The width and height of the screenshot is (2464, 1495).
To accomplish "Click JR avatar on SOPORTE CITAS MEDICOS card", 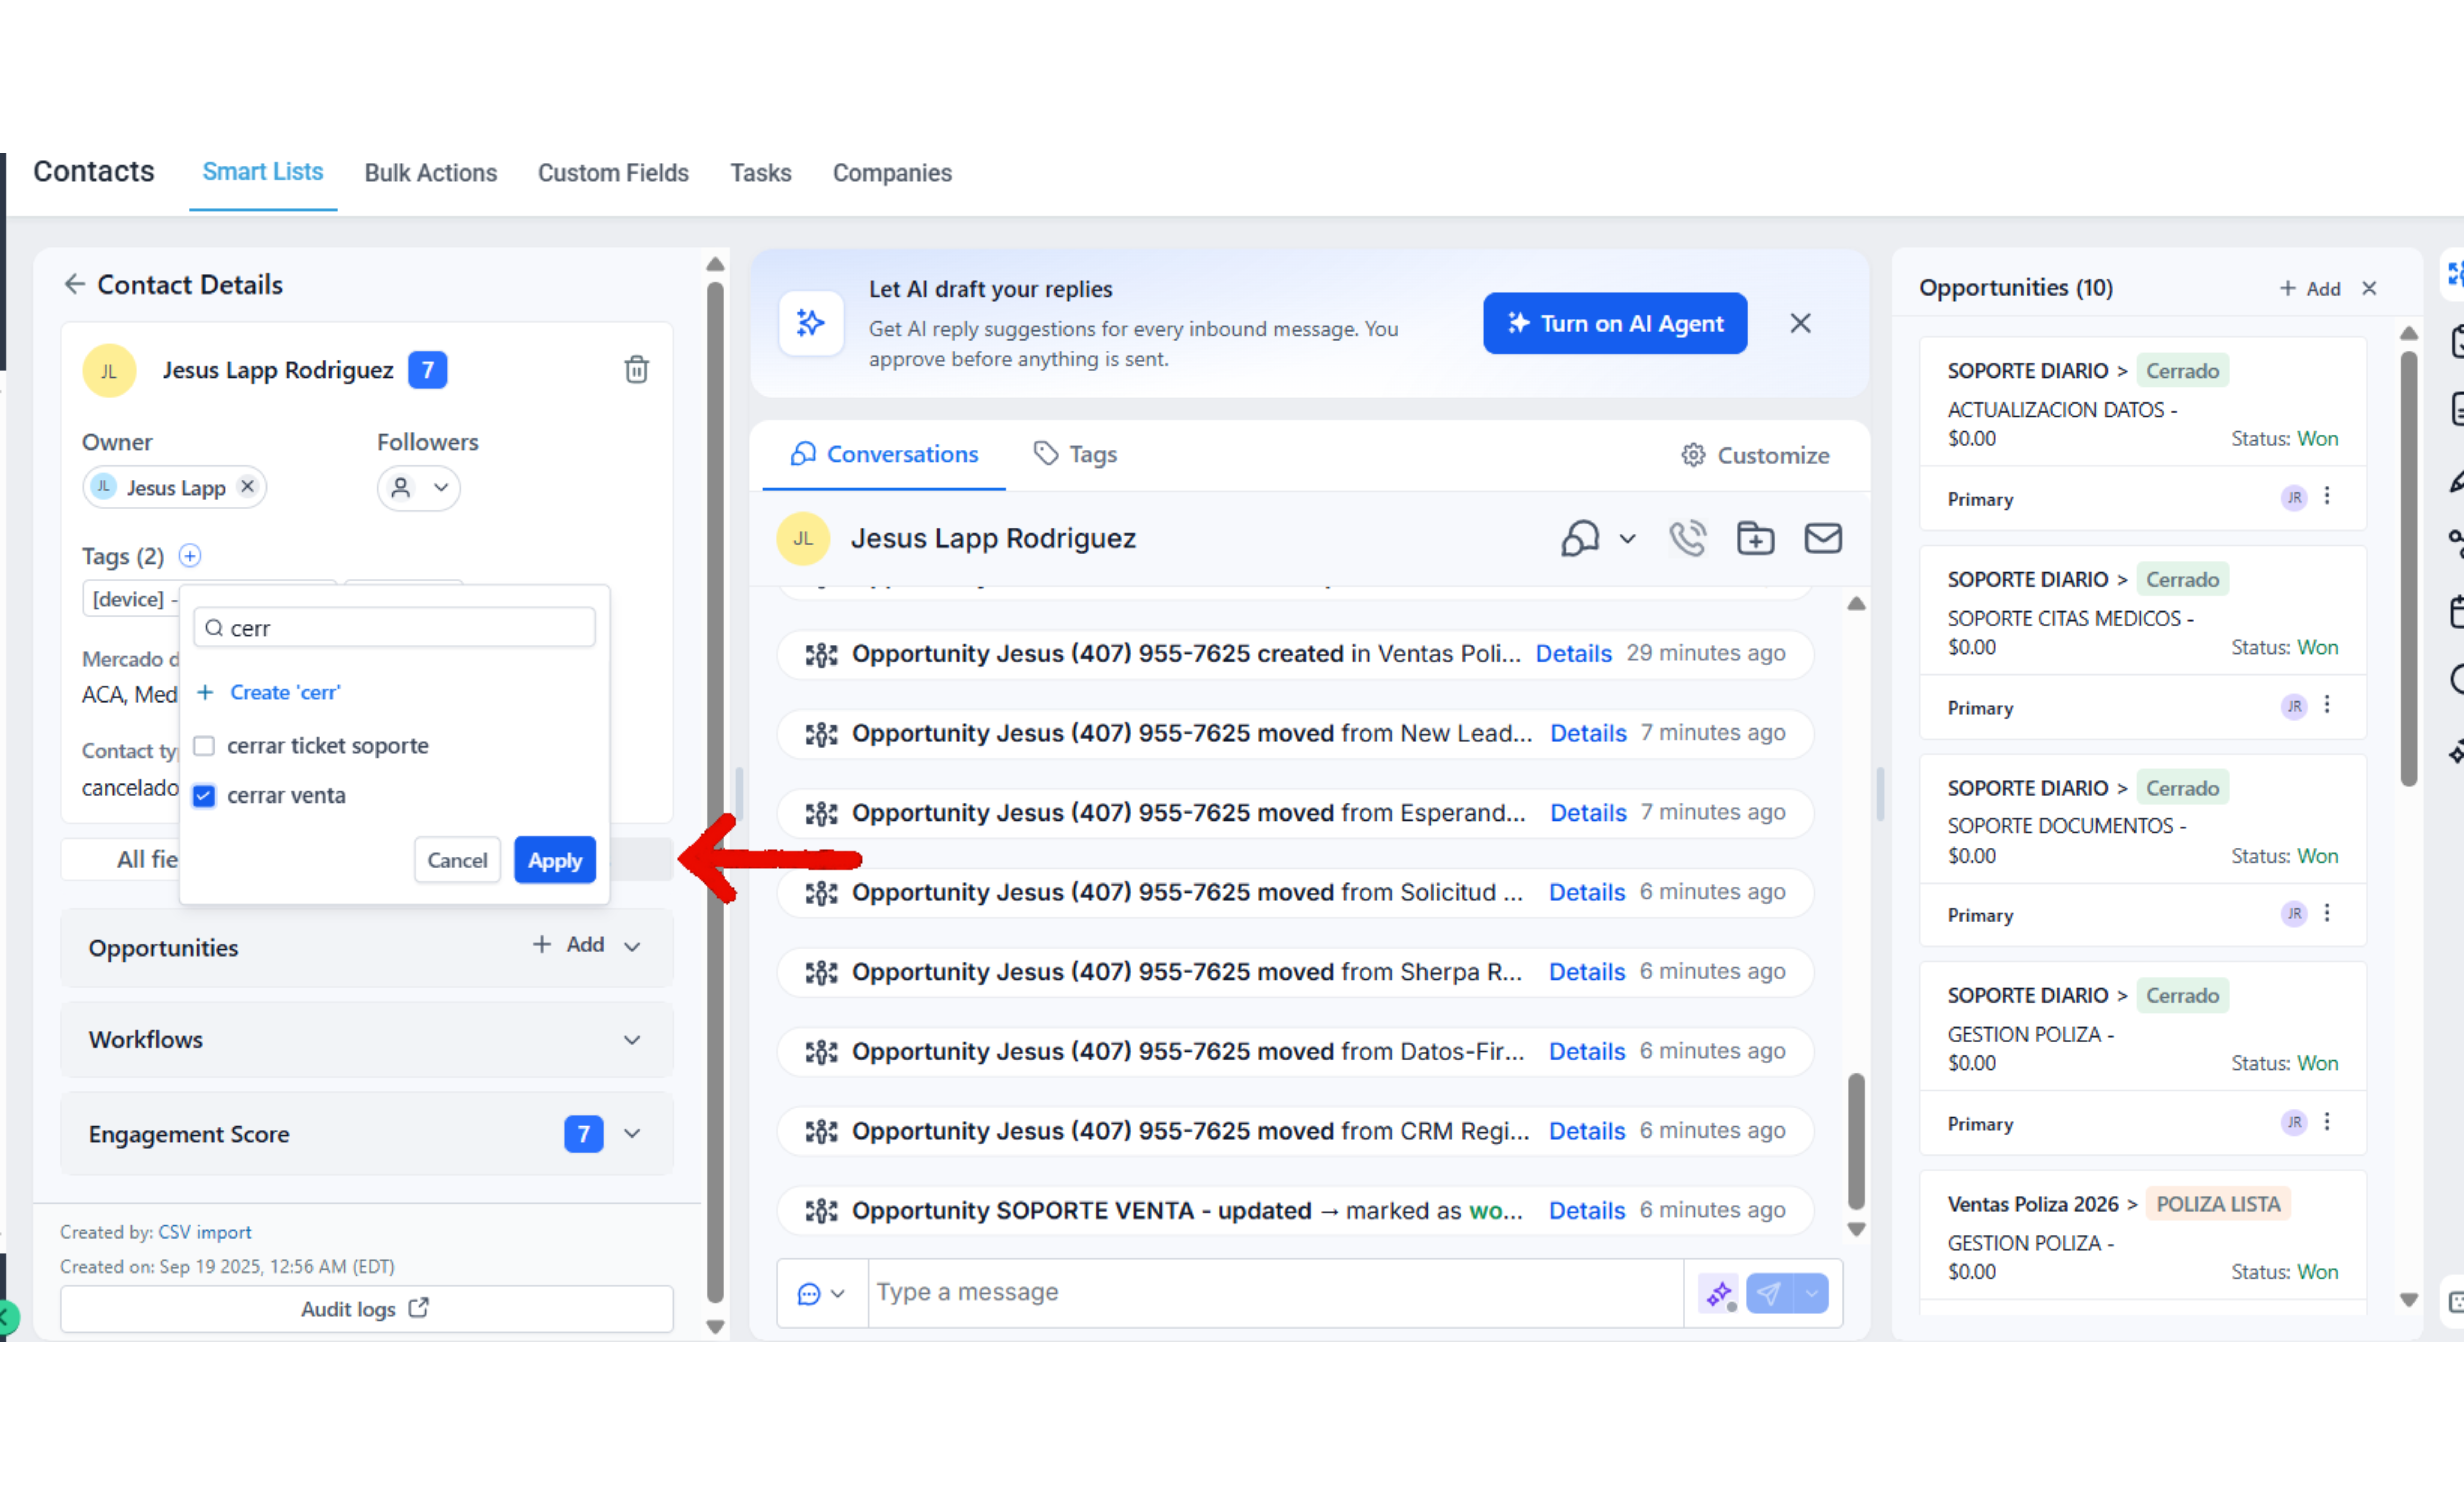I will (x=2294, y=707).
